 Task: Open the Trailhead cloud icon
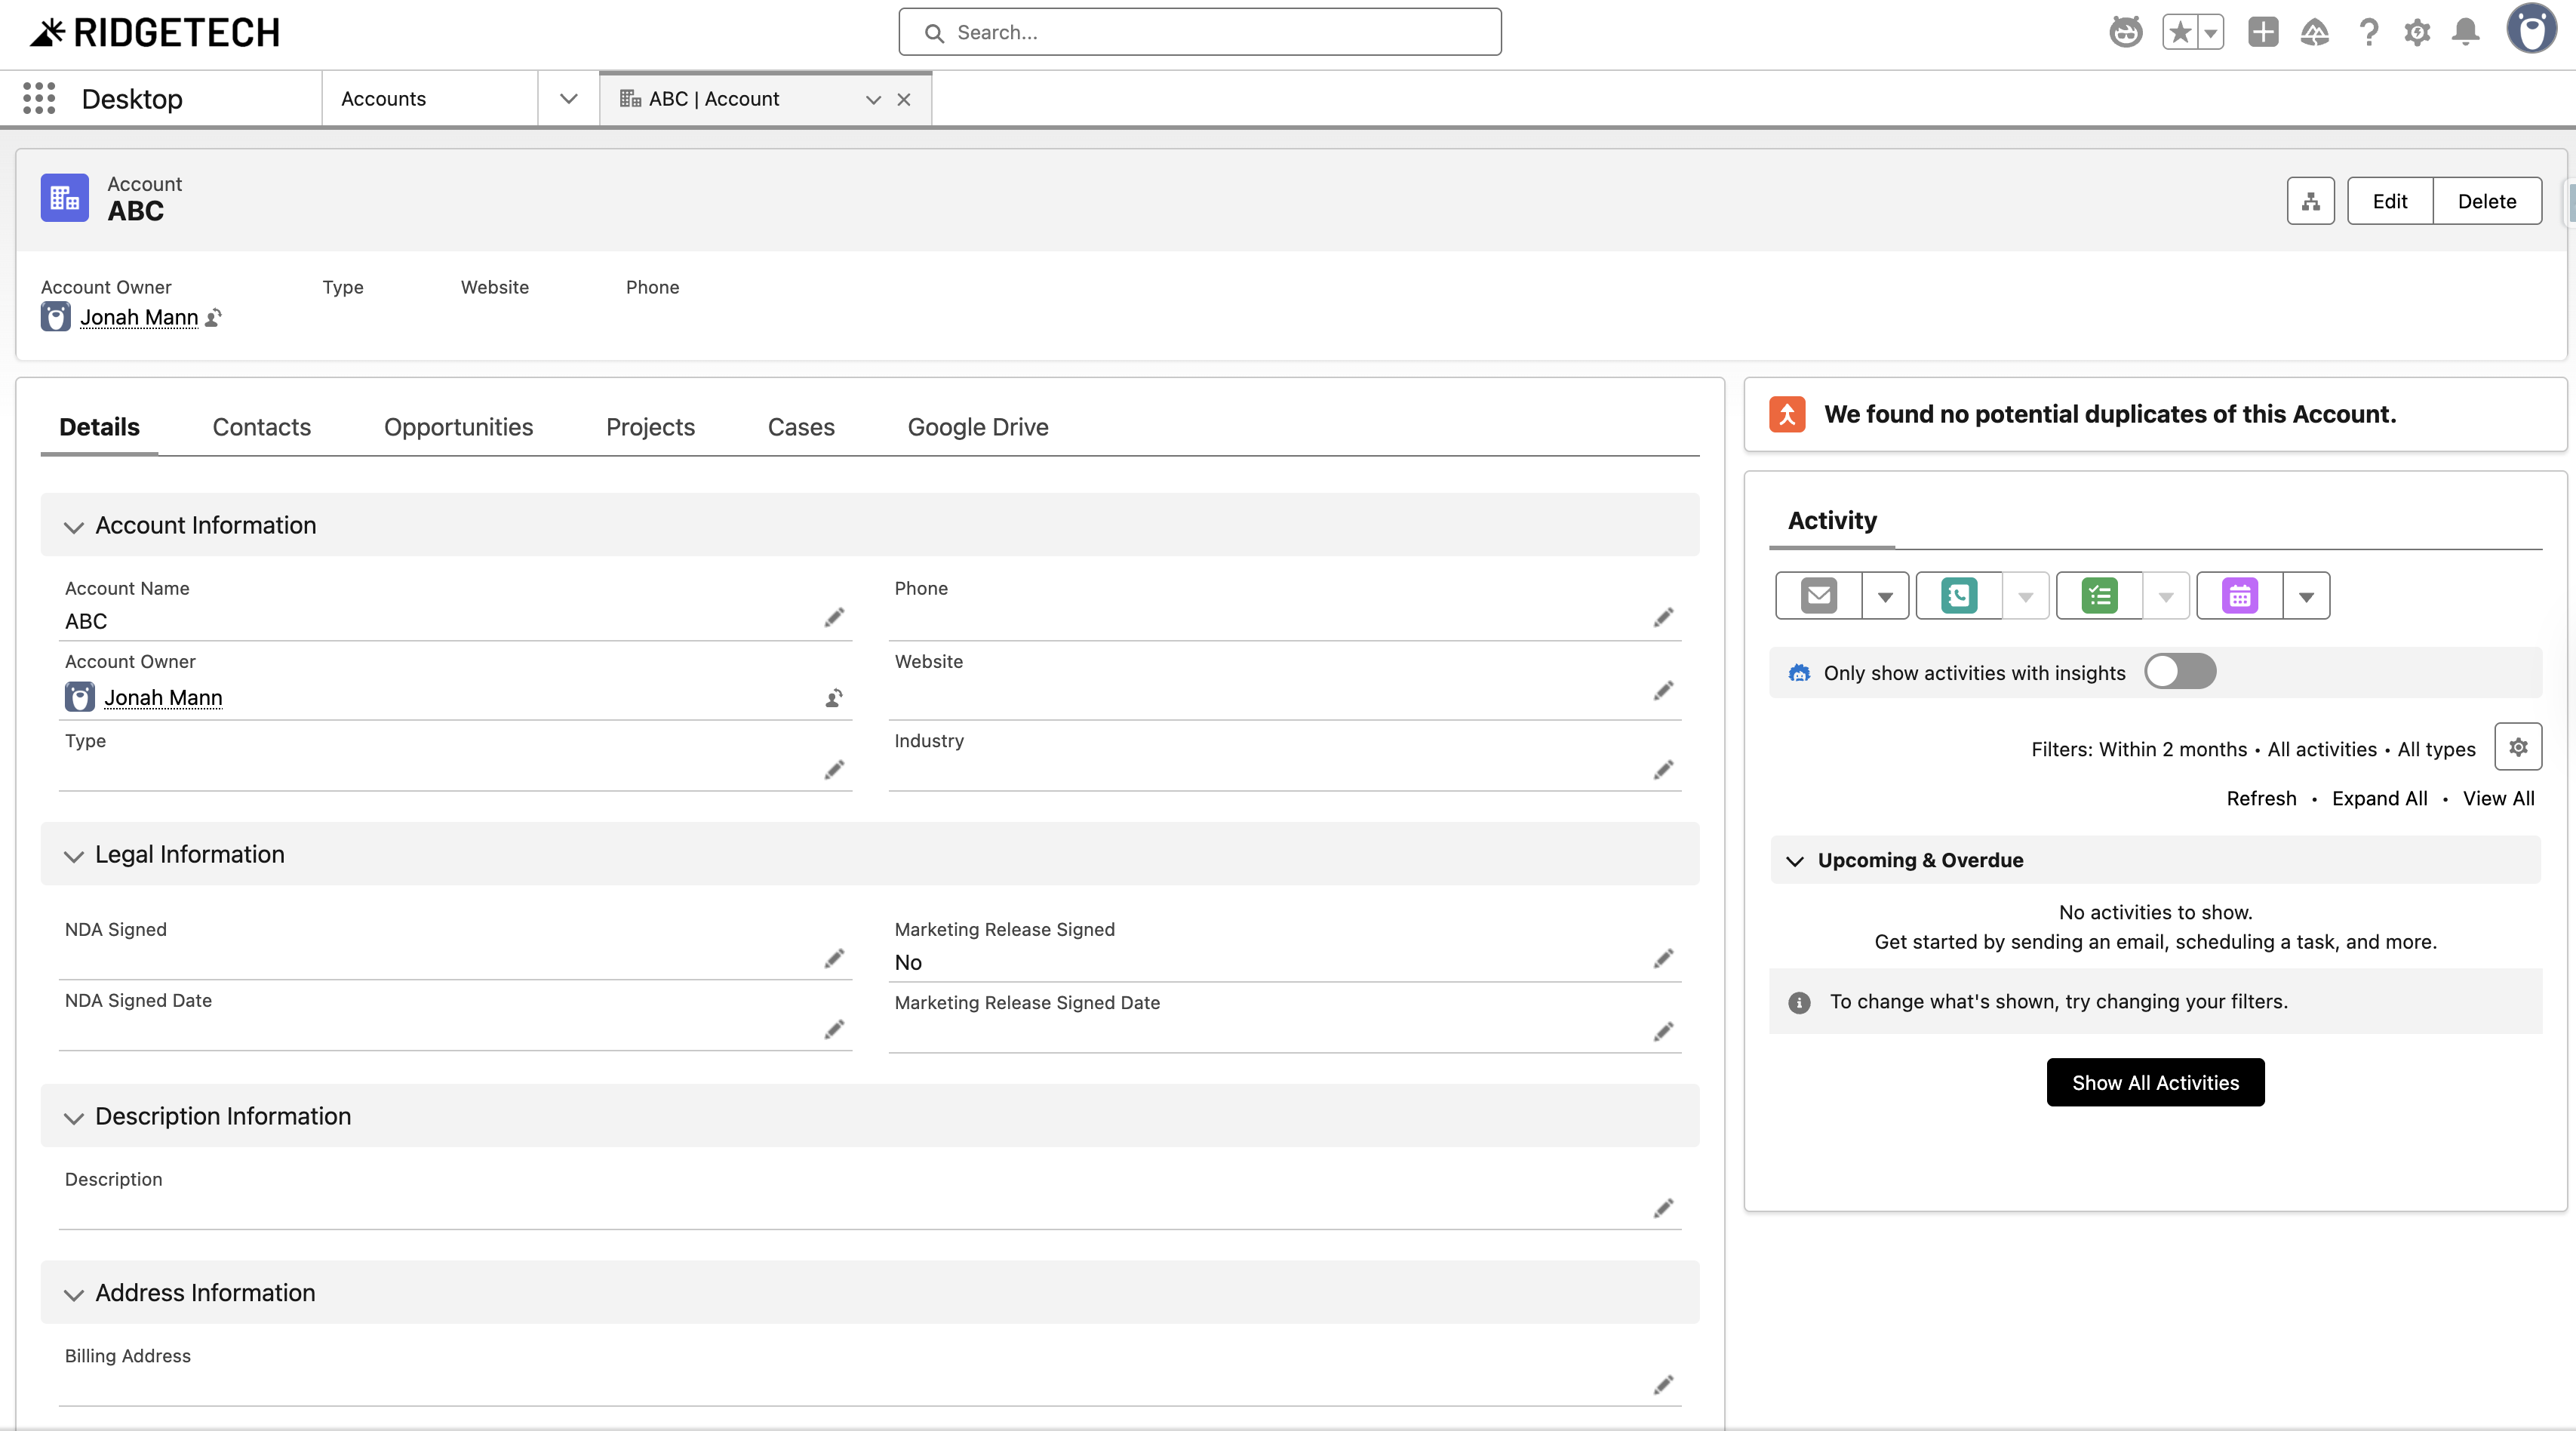point(2314,32)
